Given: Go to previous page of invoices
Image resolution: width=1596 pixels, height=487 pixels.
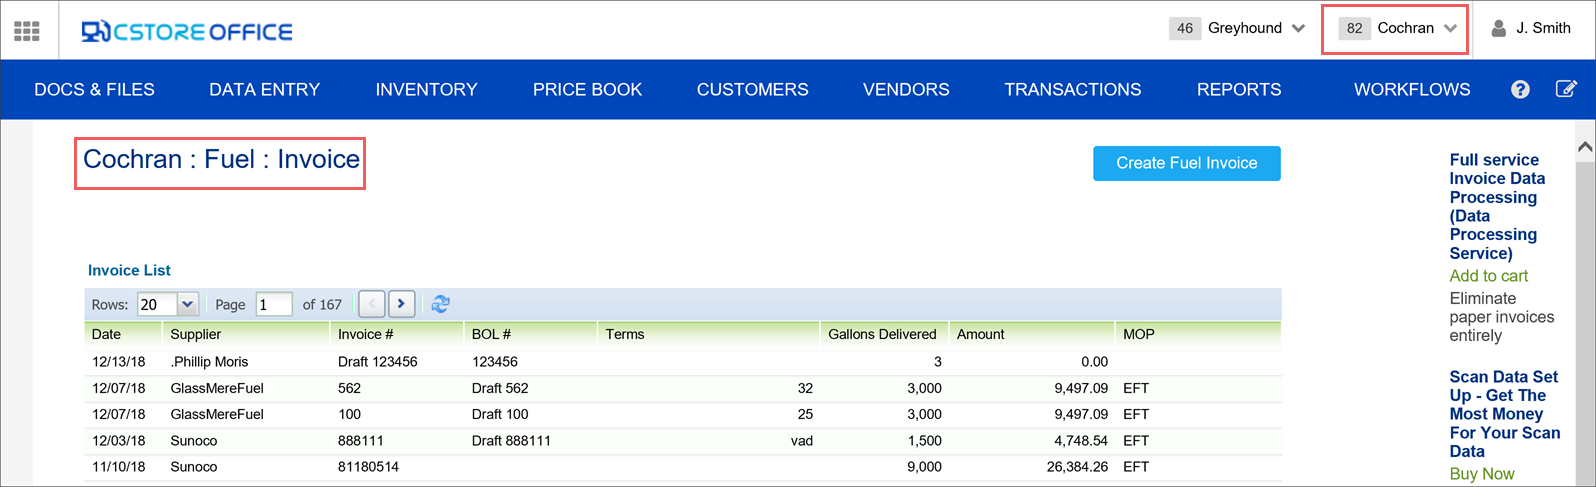Looking at the screenshot, I should 372,304.
